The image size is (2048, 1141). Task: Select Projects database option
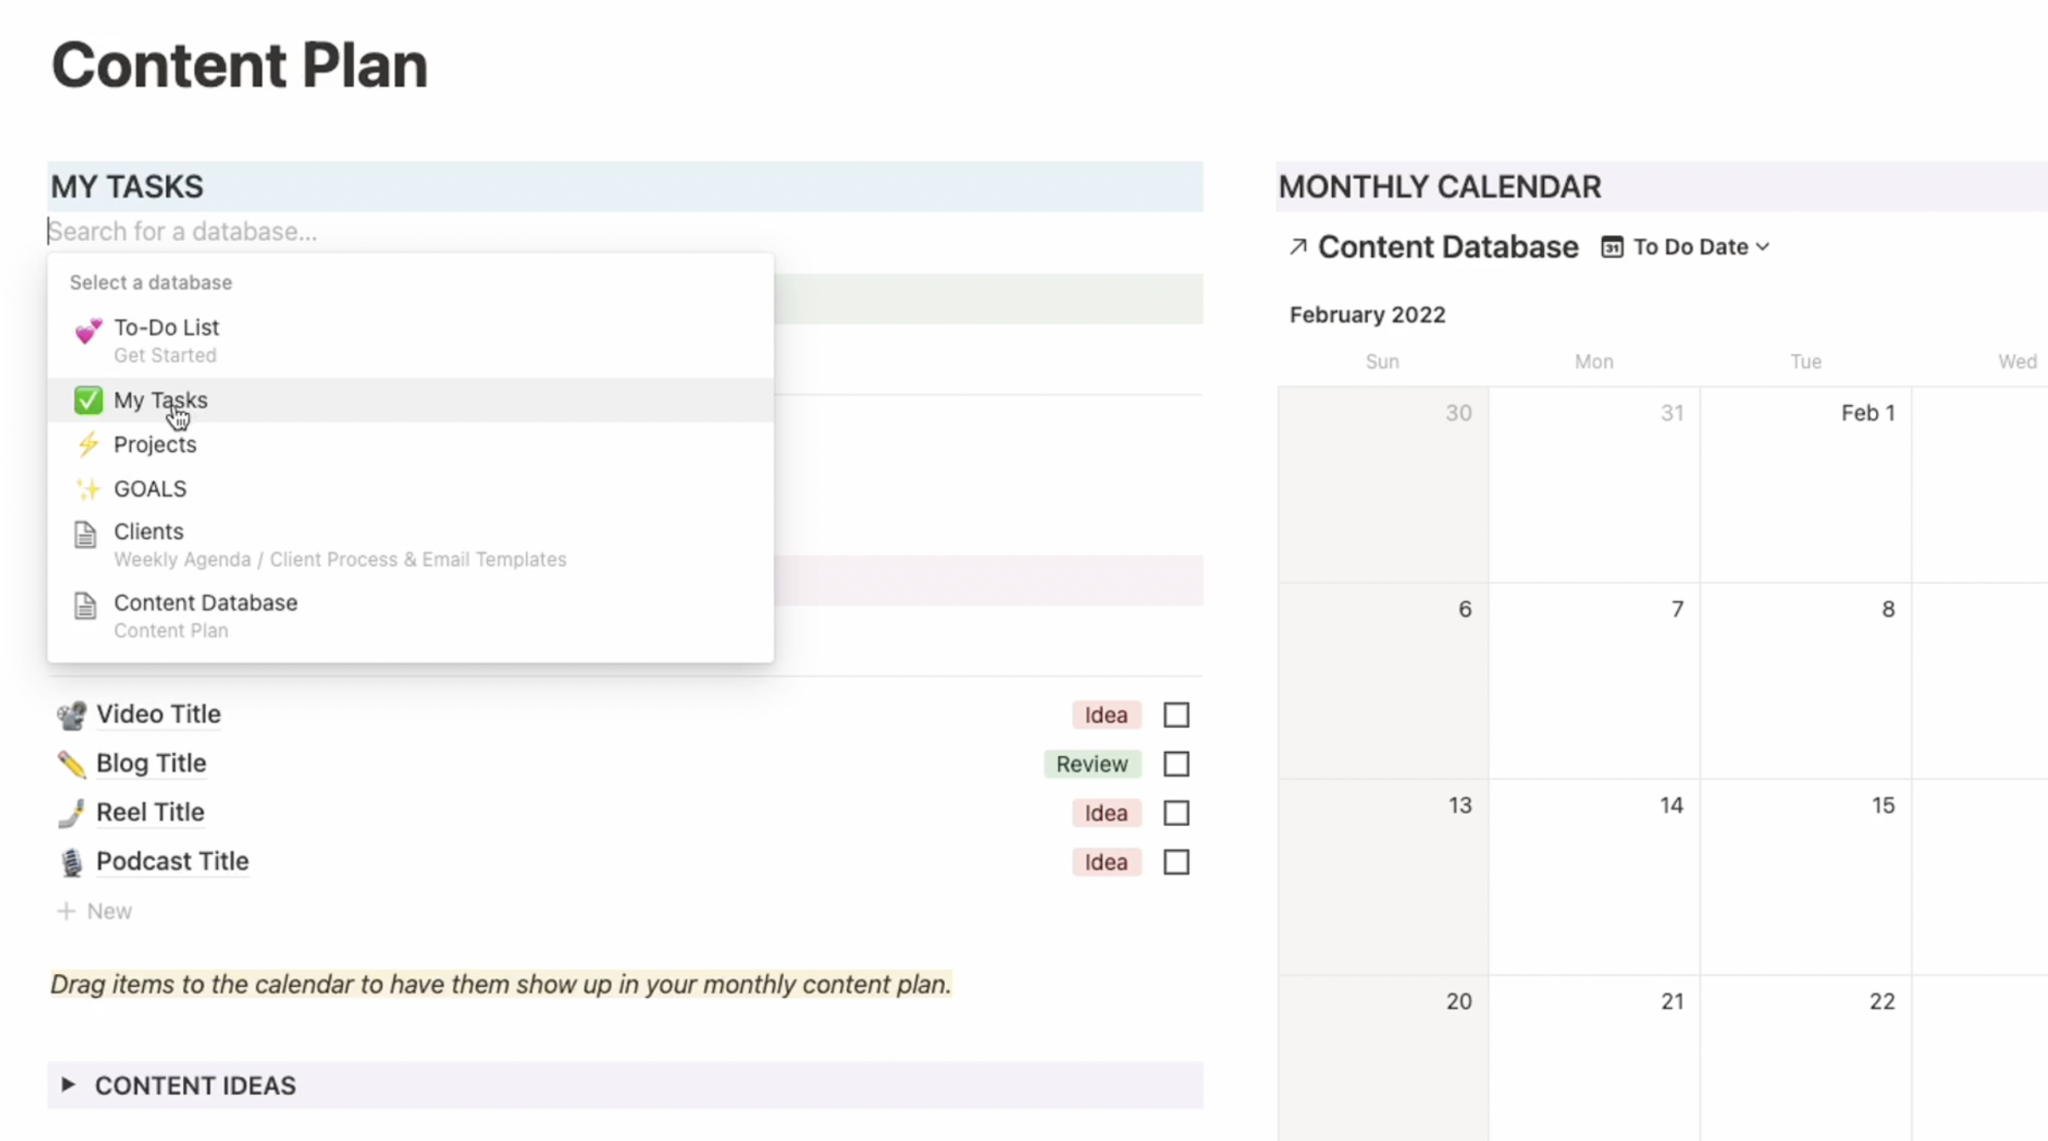[153, 444]
